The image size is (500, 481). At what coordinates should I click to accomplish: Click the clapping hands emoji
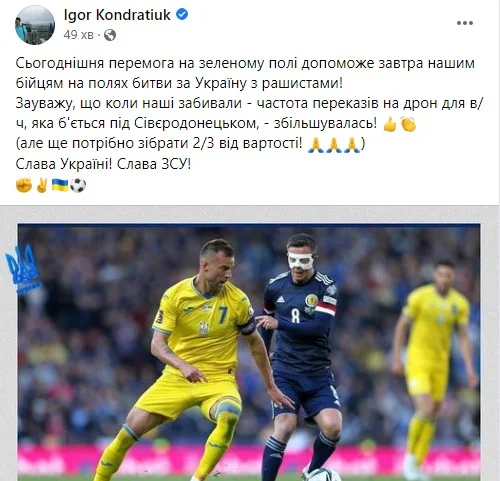pos(409,124)
